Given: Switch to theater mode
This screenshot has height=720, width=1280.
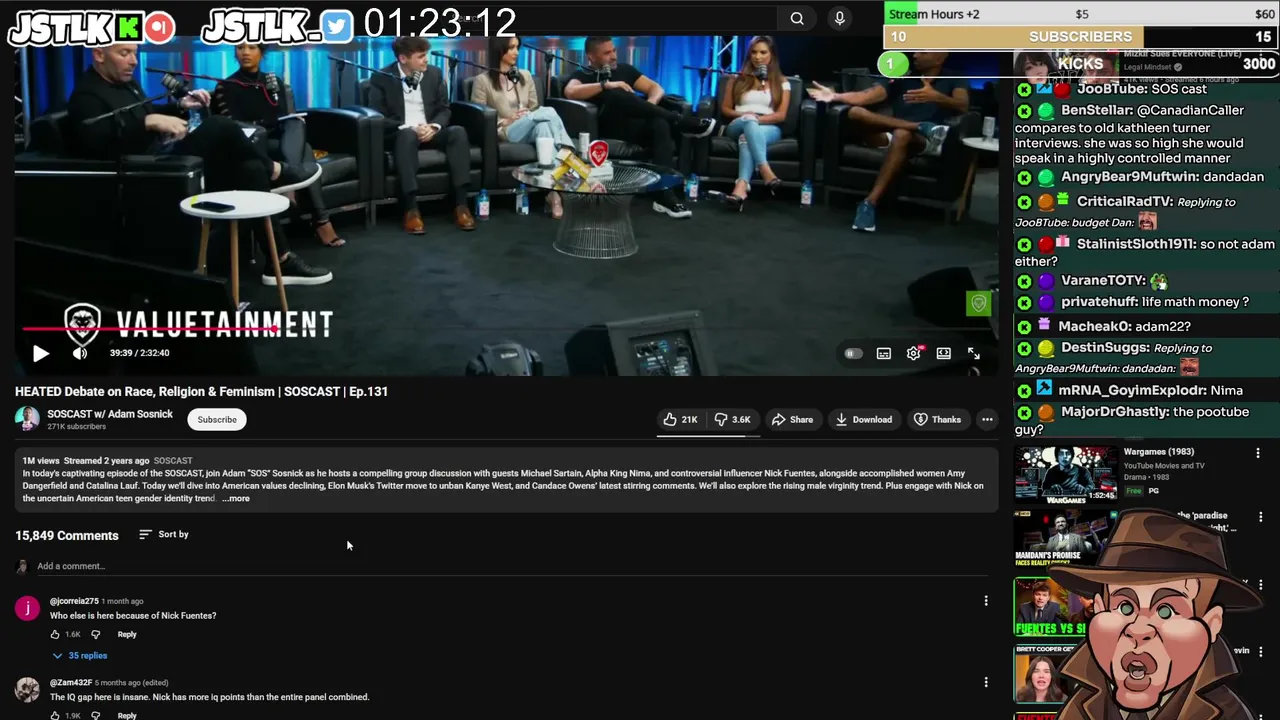Looking at the screenshot, I should [x=943, y=353].
